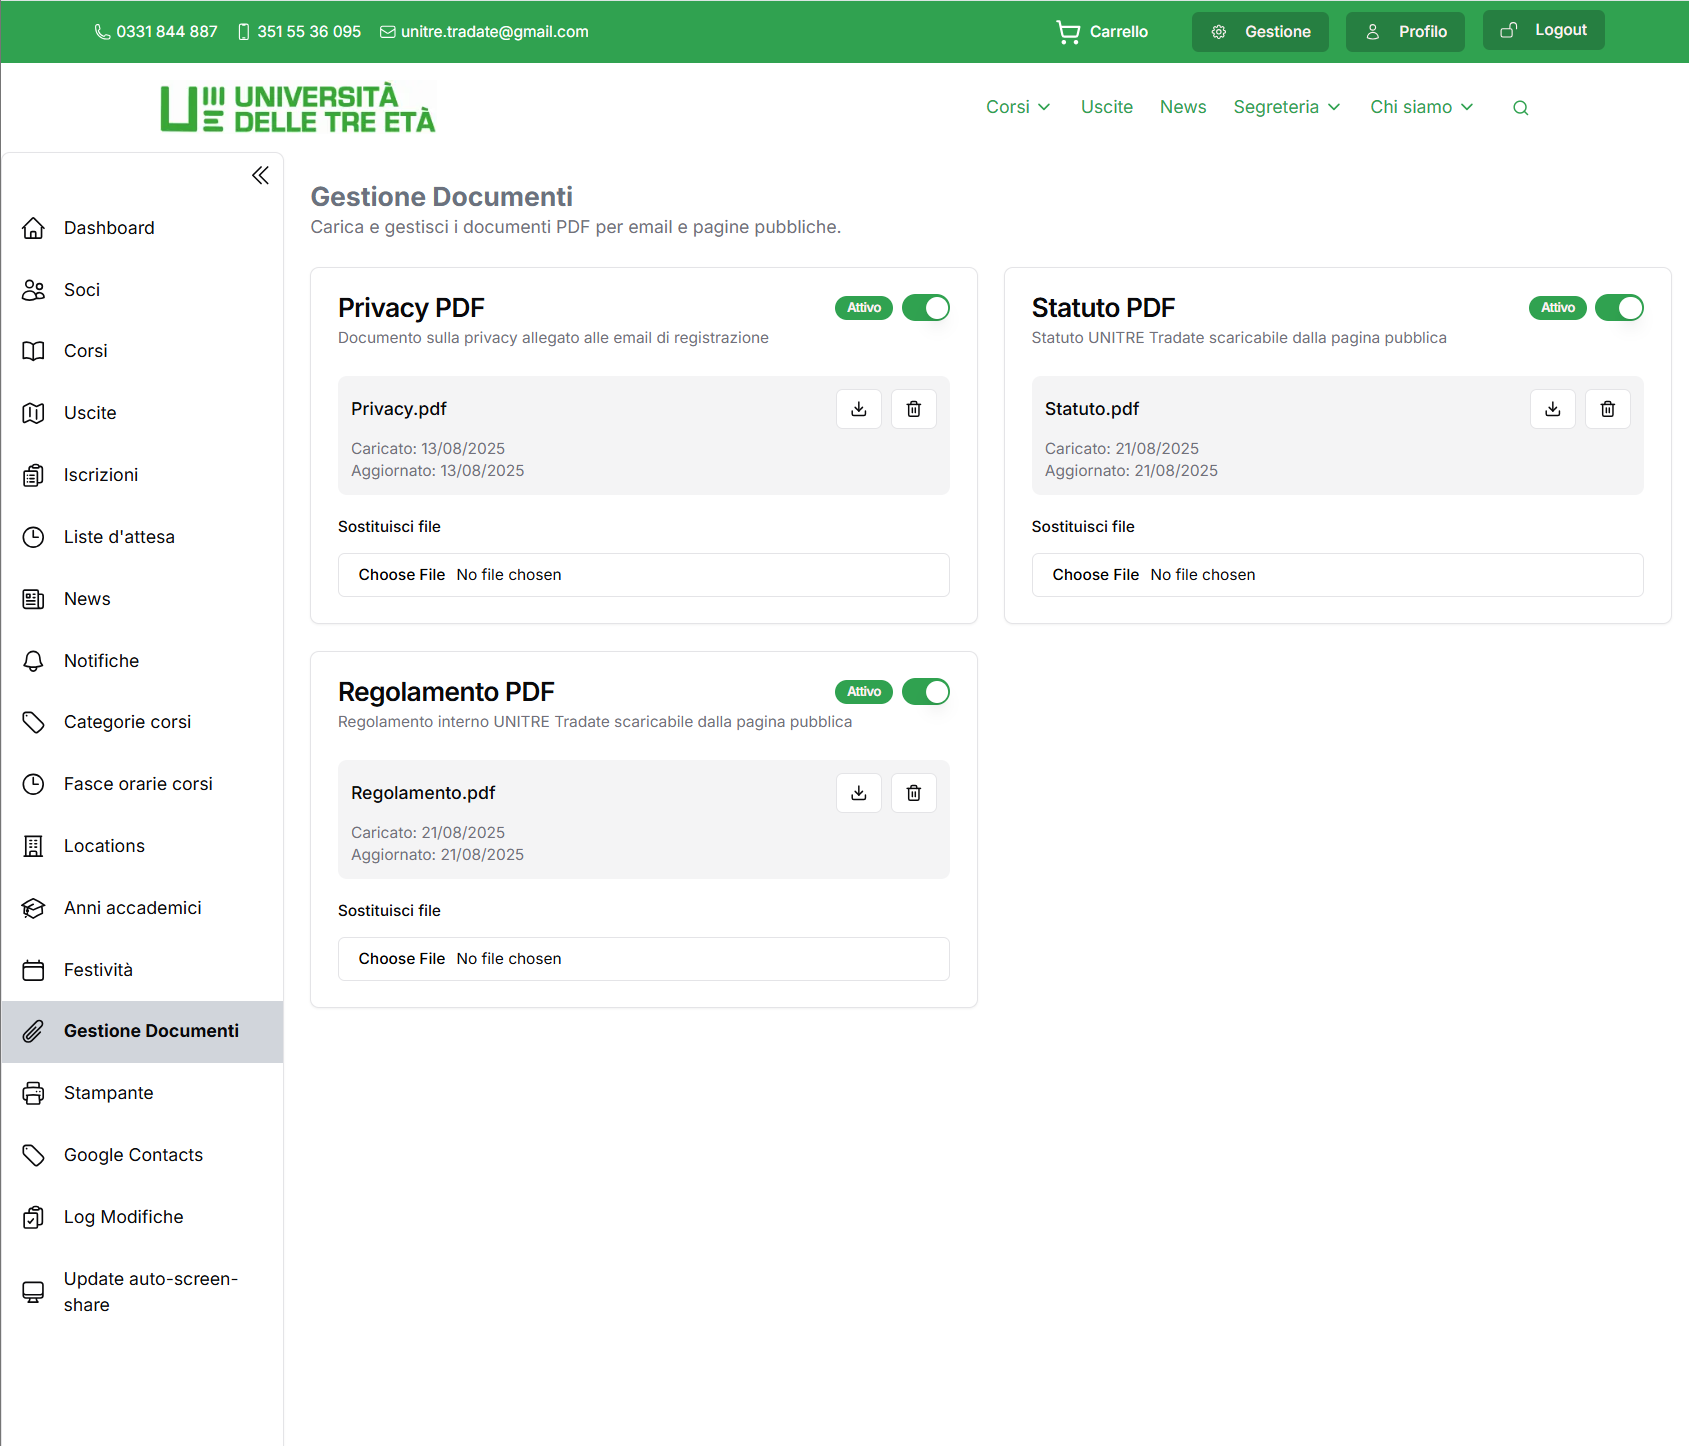Open the search magnifier icon
This screenshot has width=1689, height=1446.
[x=1520, y=107]
